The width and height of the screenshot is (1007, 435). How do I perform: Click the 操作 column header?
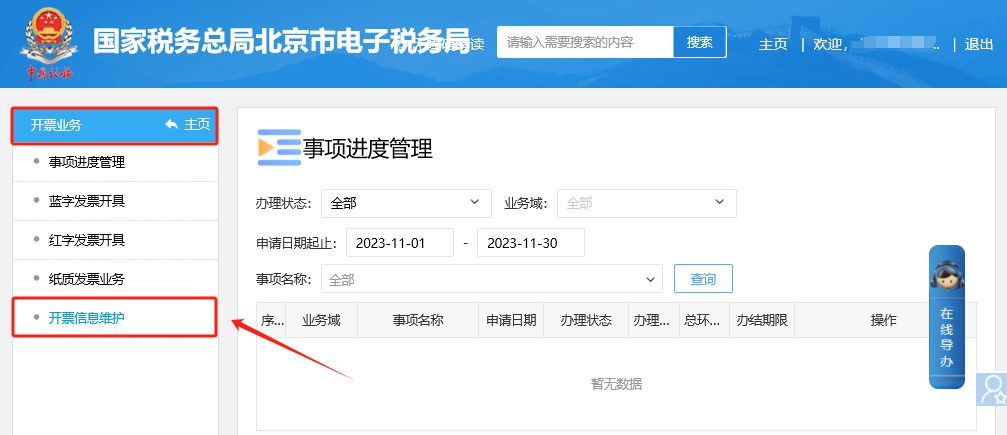884,320
